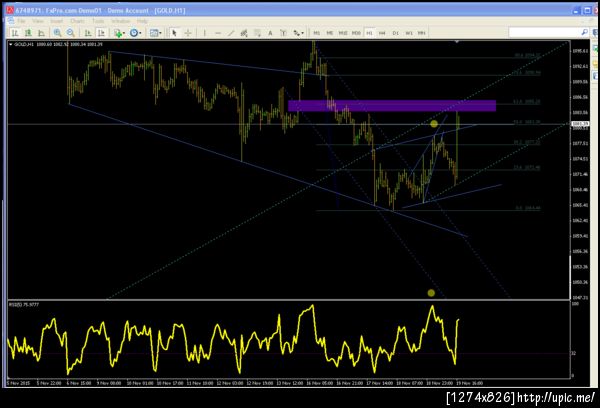Image resolution: width=600 pixels, height=408 pixels.
Task: Switch chart to bar chart type
Action: point(15,33)
